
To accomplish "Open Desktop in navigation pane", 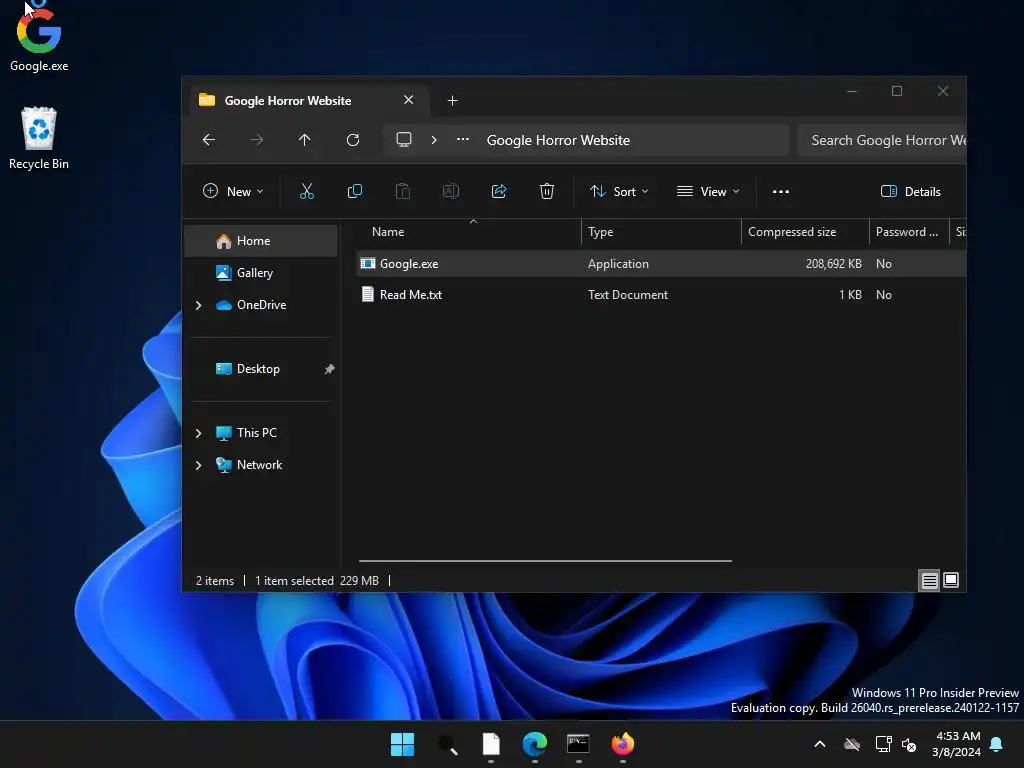I will coord(259,369).
